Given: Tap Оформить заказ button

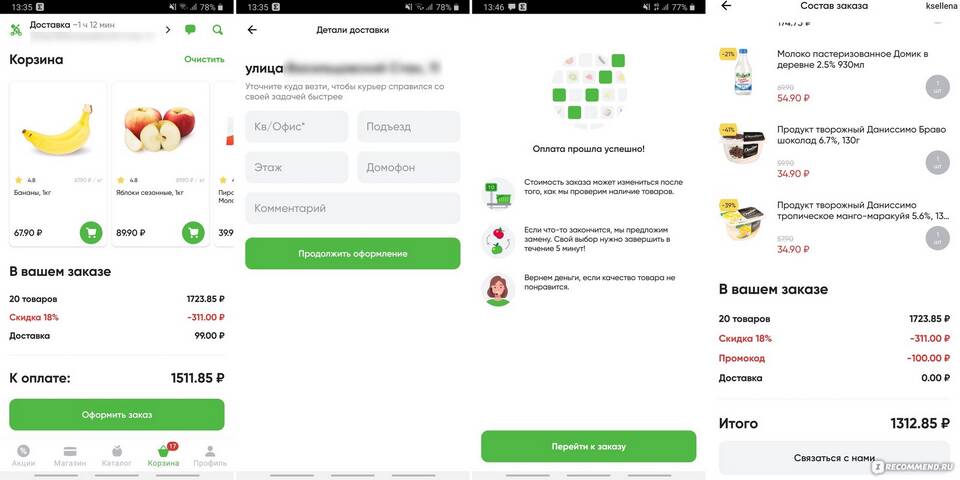Looking at the screenshot, I should click(x=117, y=414).
